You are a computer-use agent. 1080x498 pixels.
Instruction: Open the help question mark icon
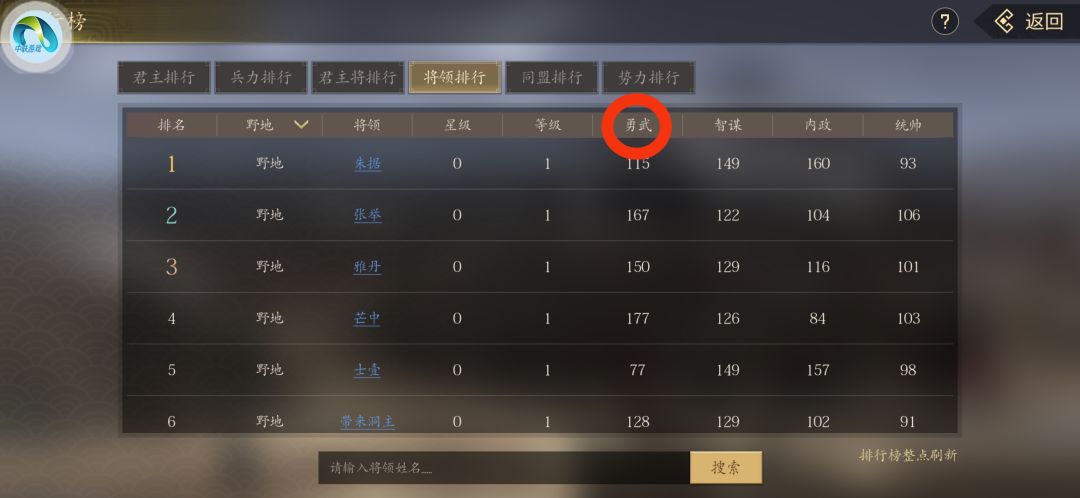[x=945, y=21]
